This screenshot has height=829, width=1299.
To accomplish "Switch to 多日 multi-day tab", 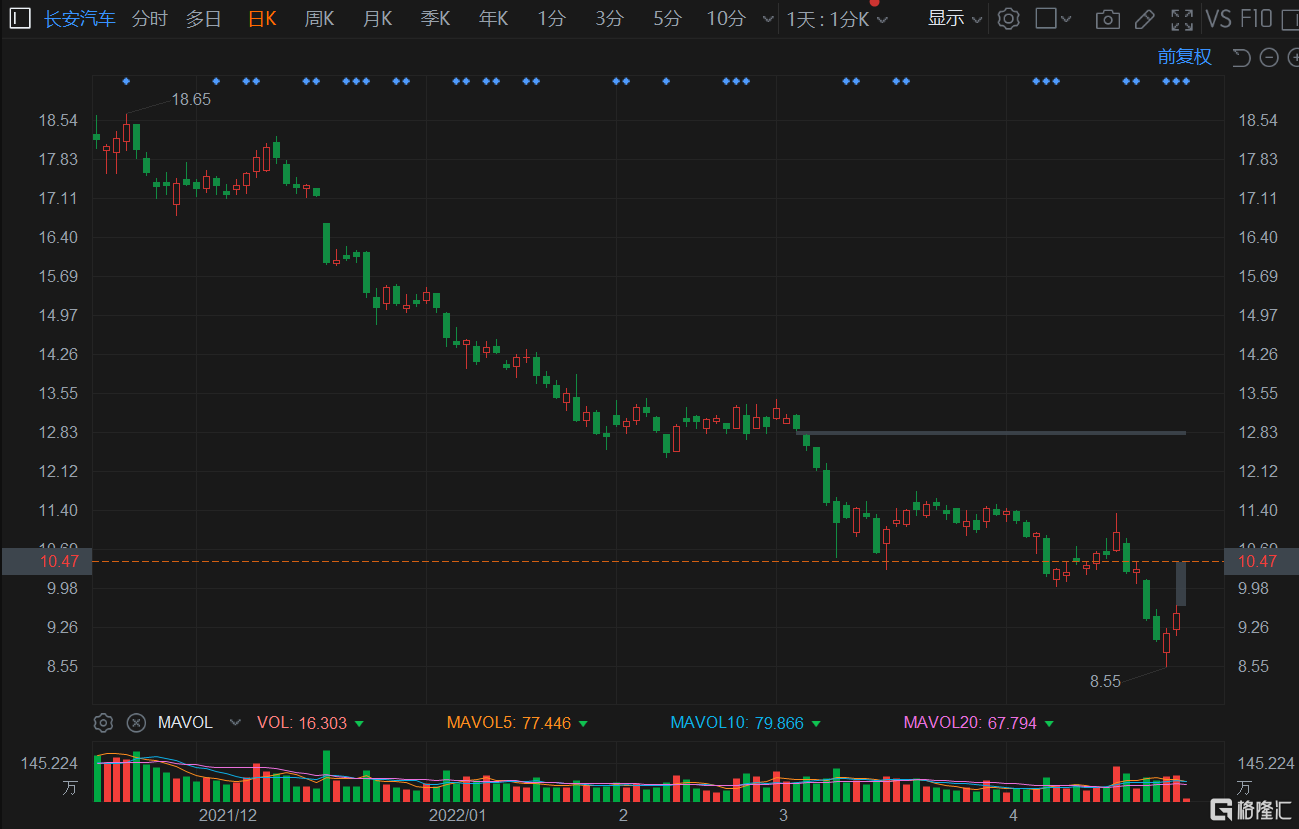I will pos(204,18).
